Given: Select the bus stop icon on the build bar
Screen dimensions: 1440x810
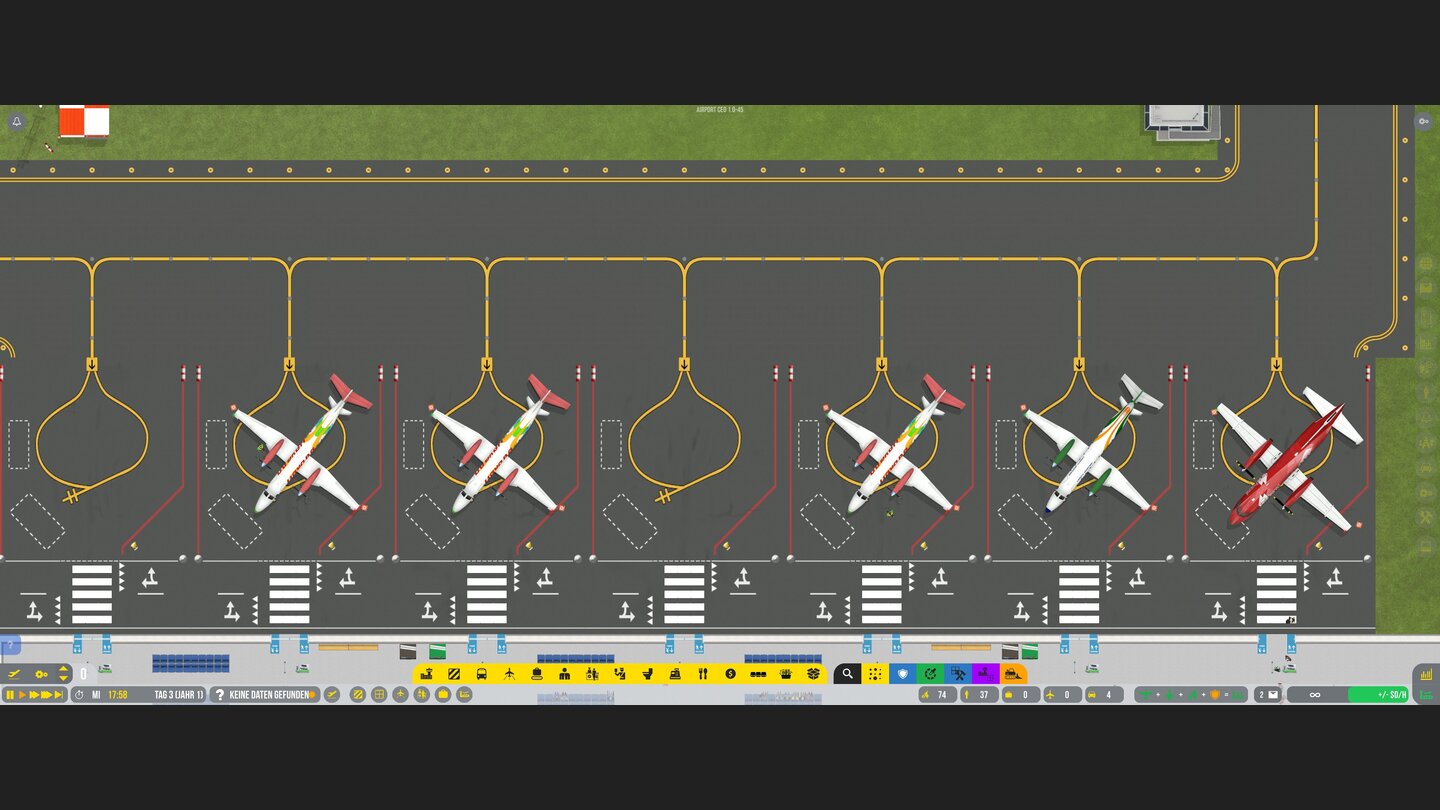Looking at the screenshot, I should 482,674.
